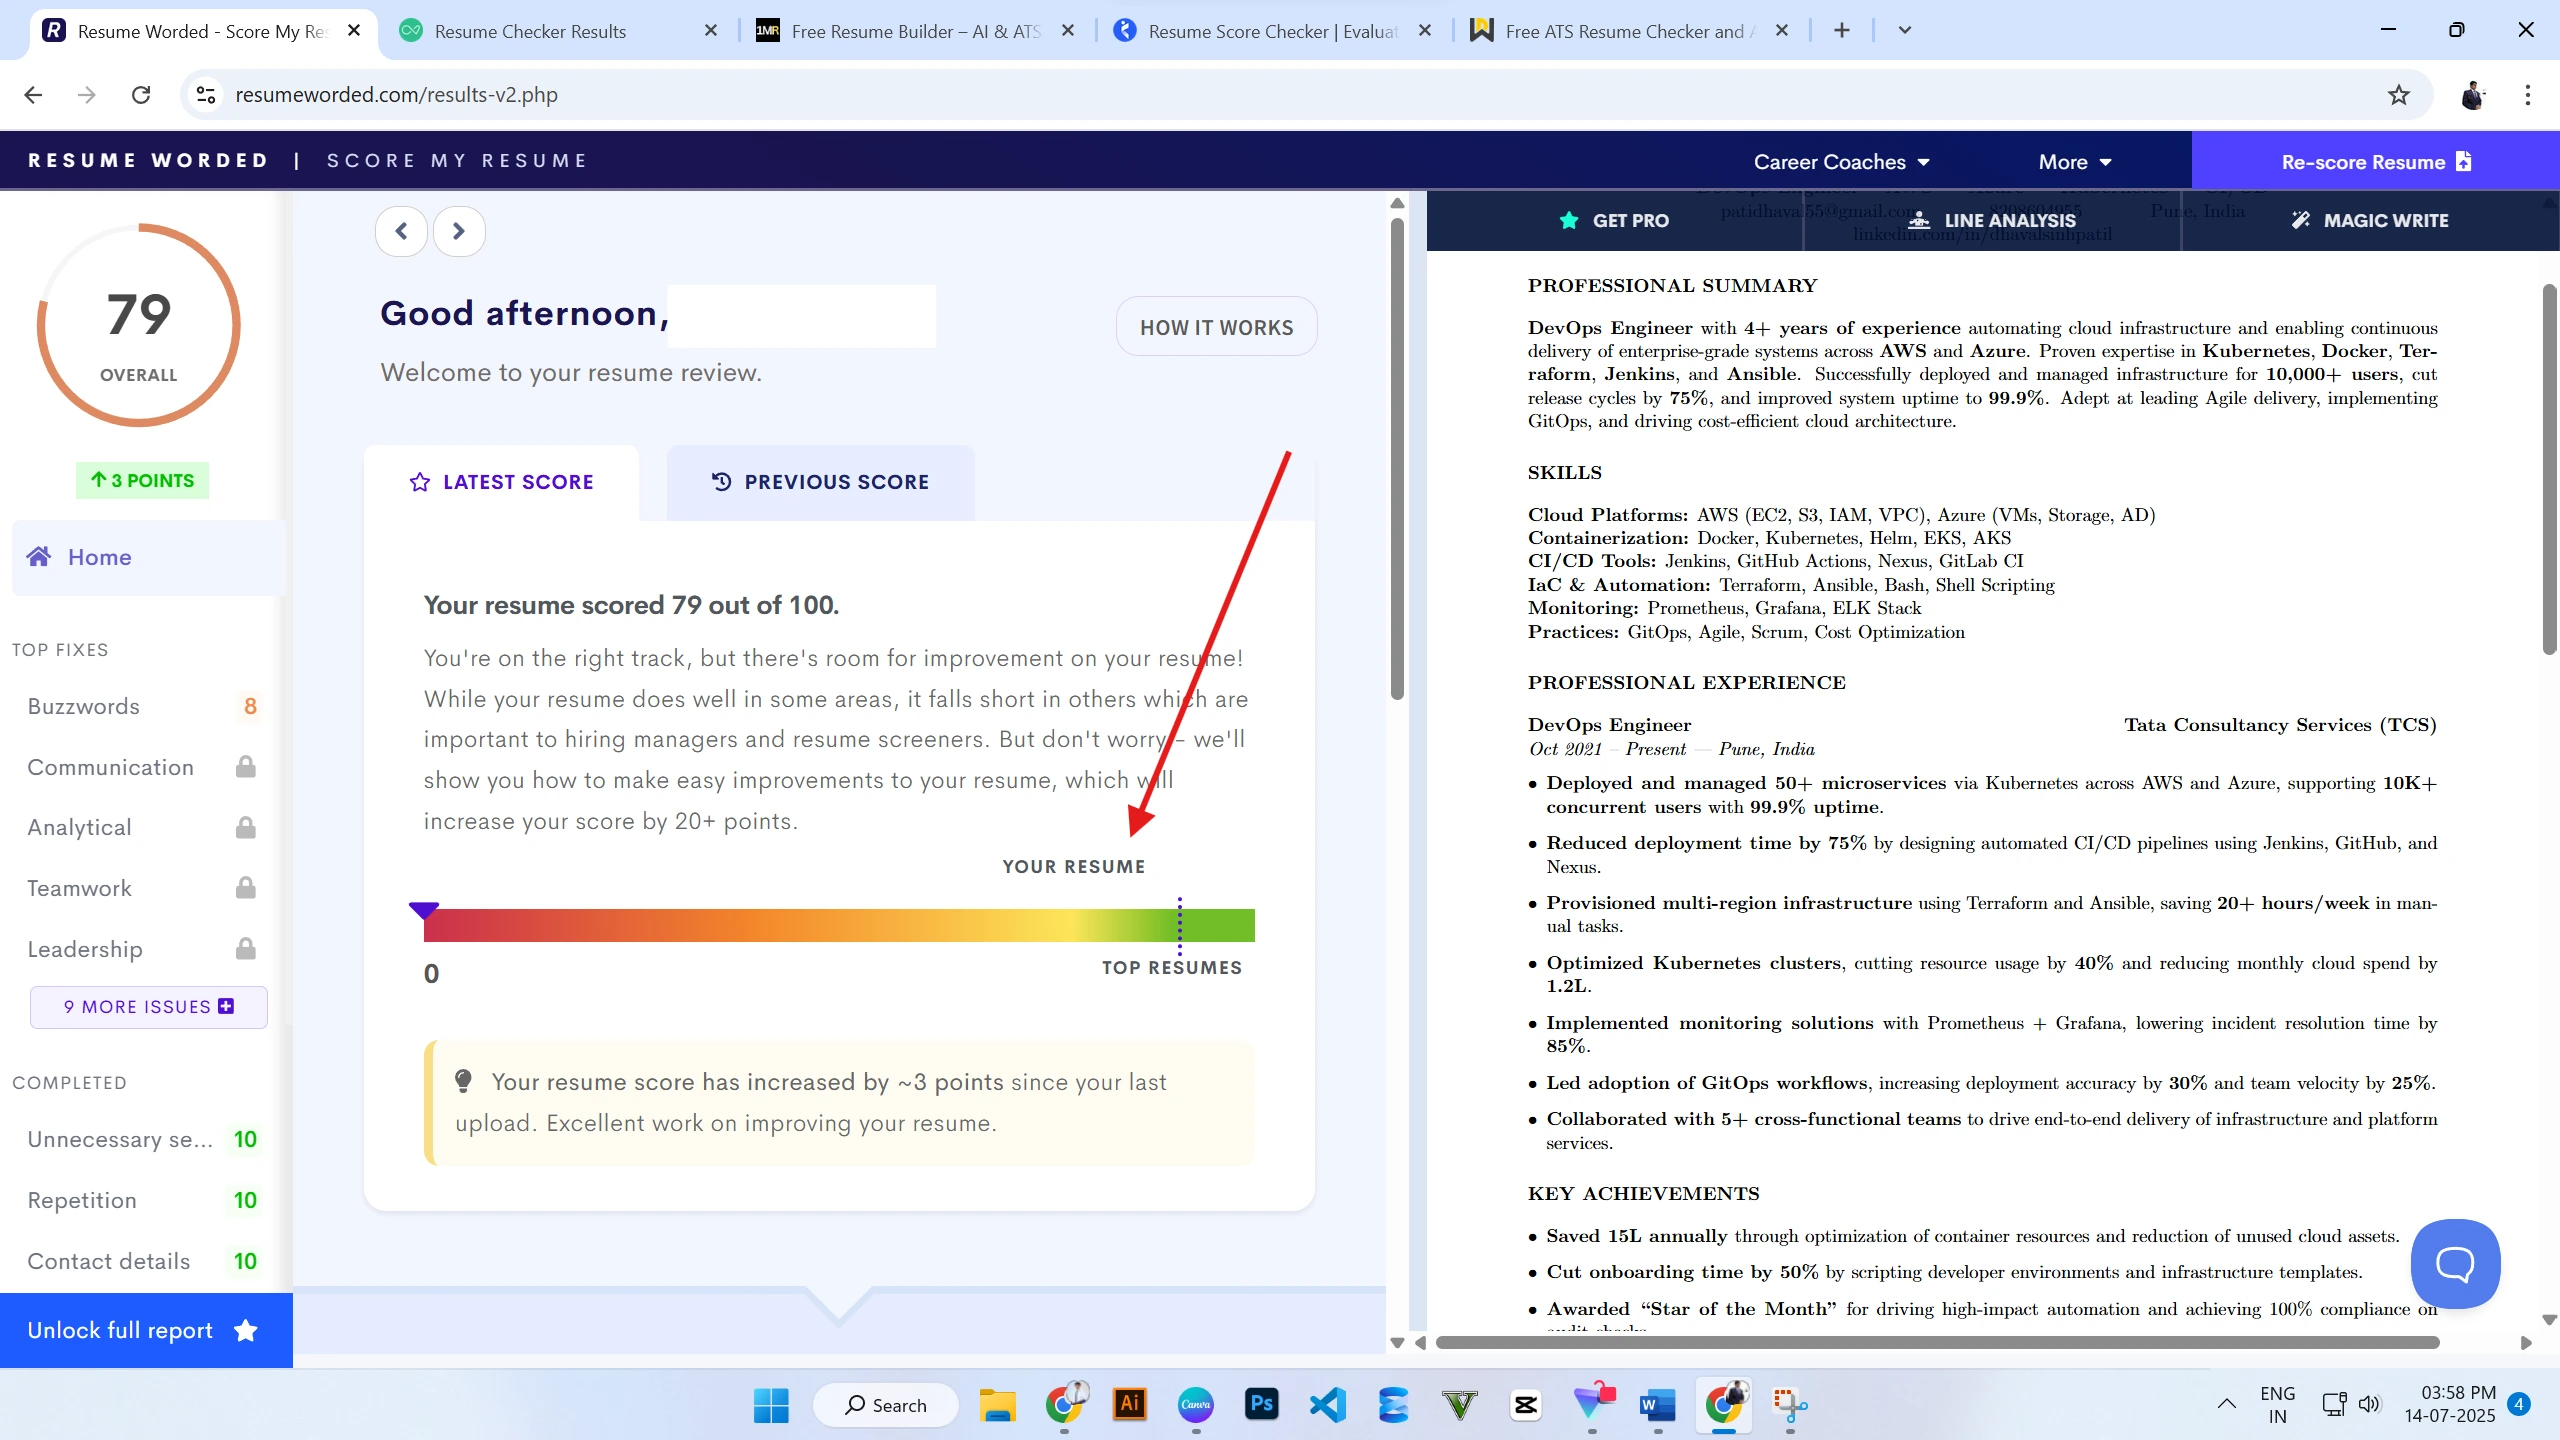The height and width of the screenshot is (1440, 2560).
Task: Open the Chrome profile avatar
Action: (x=2472, y=95)
